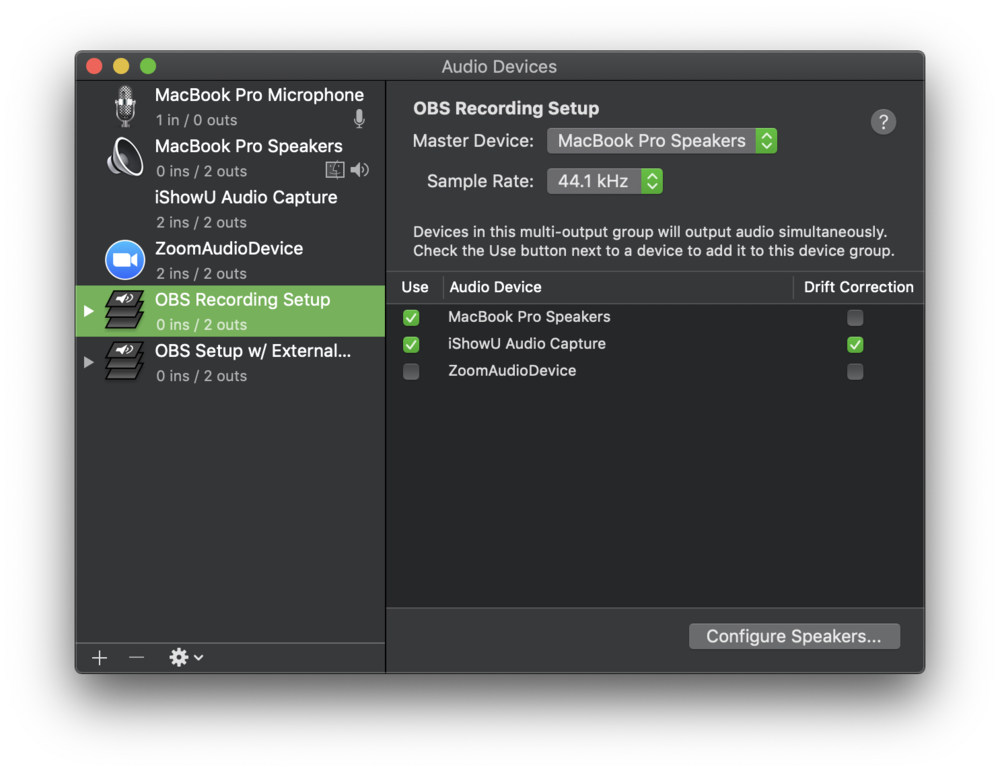
Task: Select OBS Setup w/ External device entry
Action: 230,362
